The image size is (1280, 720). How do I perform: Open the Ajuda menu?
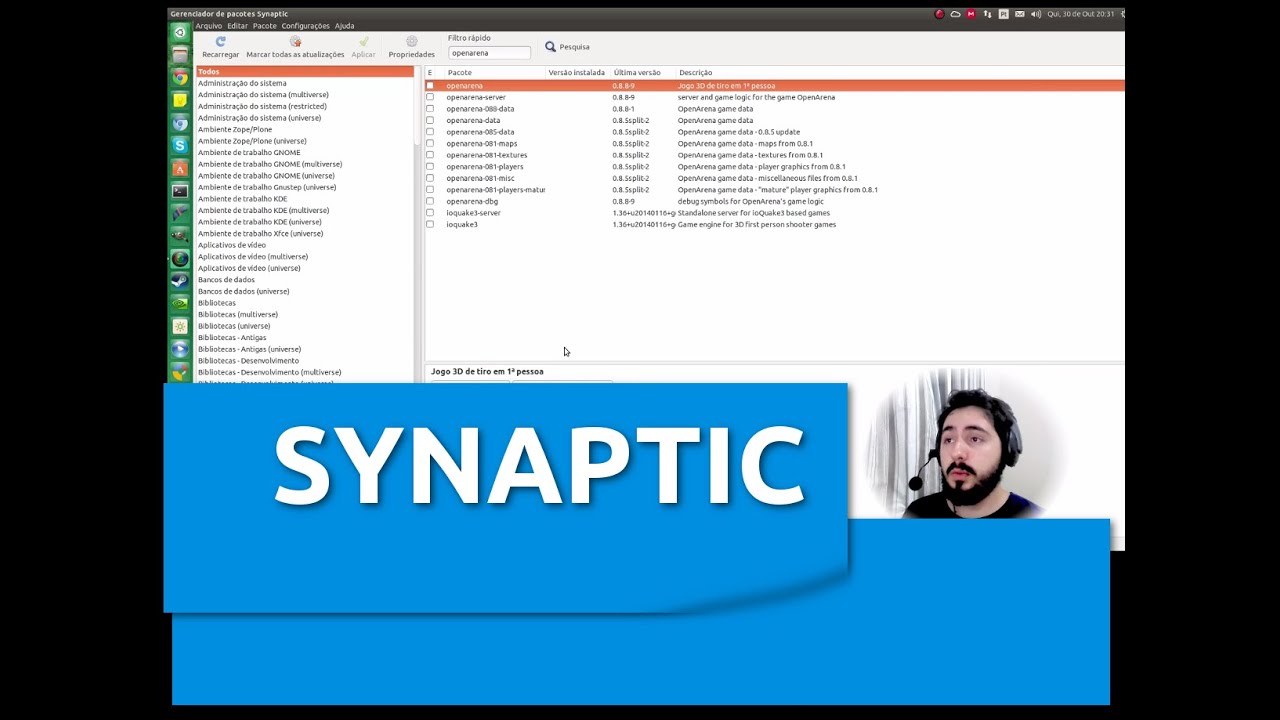point(344,26)
